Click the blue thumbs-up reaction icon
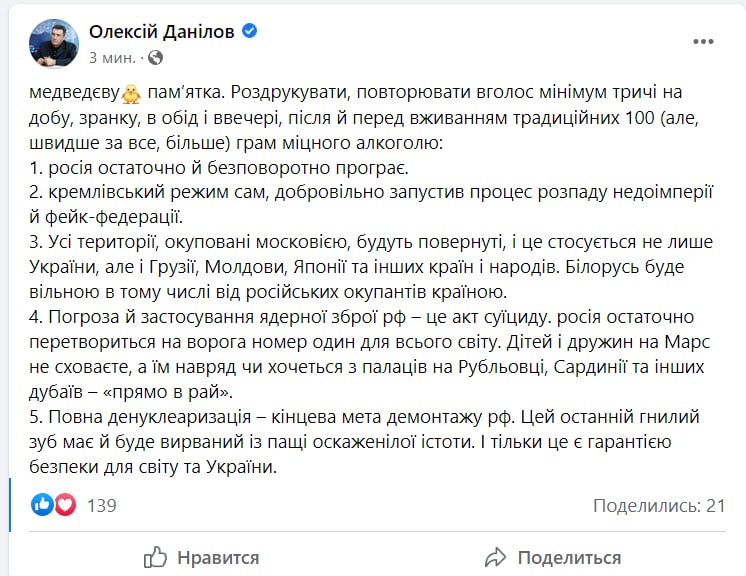746x576 pixels. [42, 505]
